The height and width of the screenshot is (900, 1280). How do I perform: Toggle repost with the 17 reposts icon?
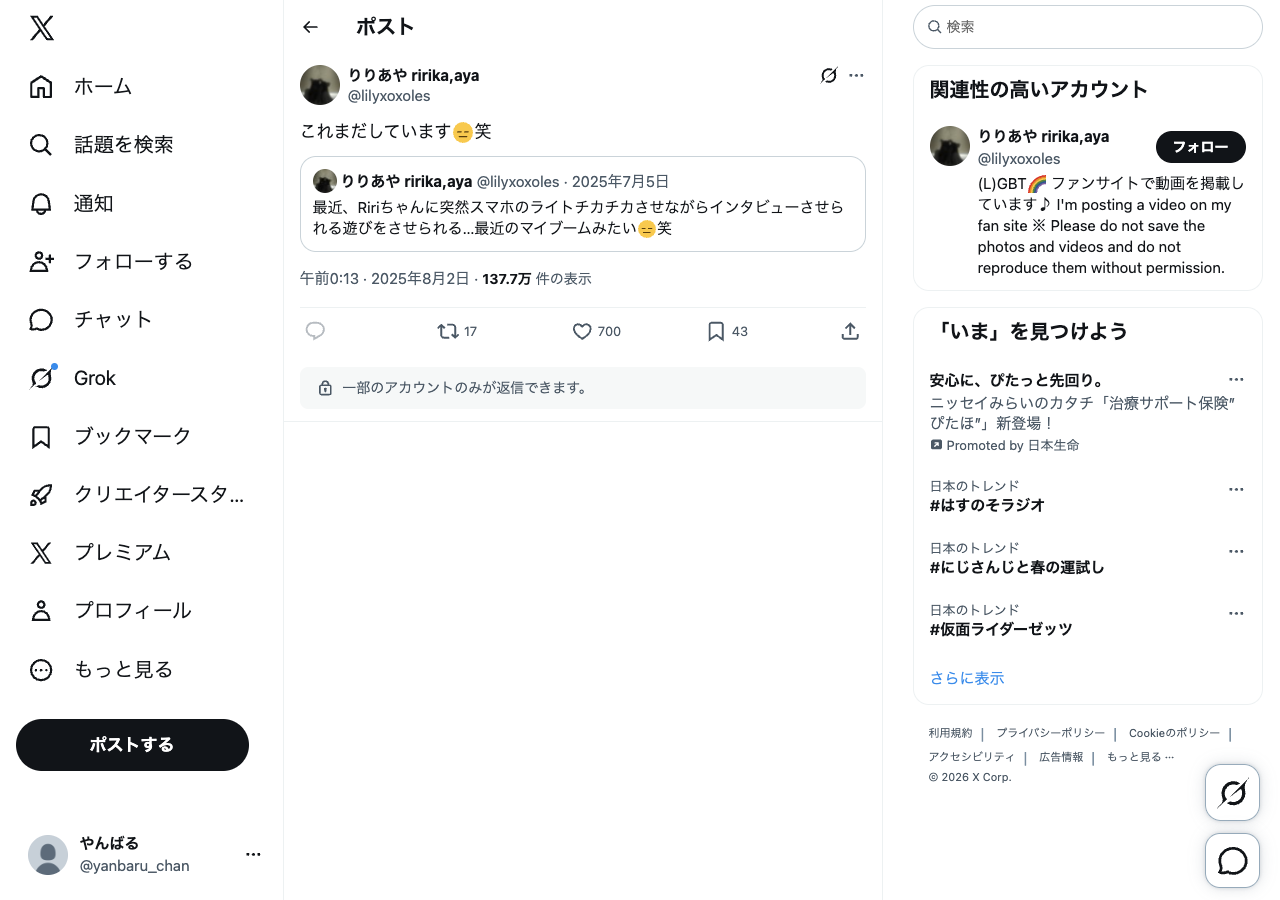click(448, 331)
